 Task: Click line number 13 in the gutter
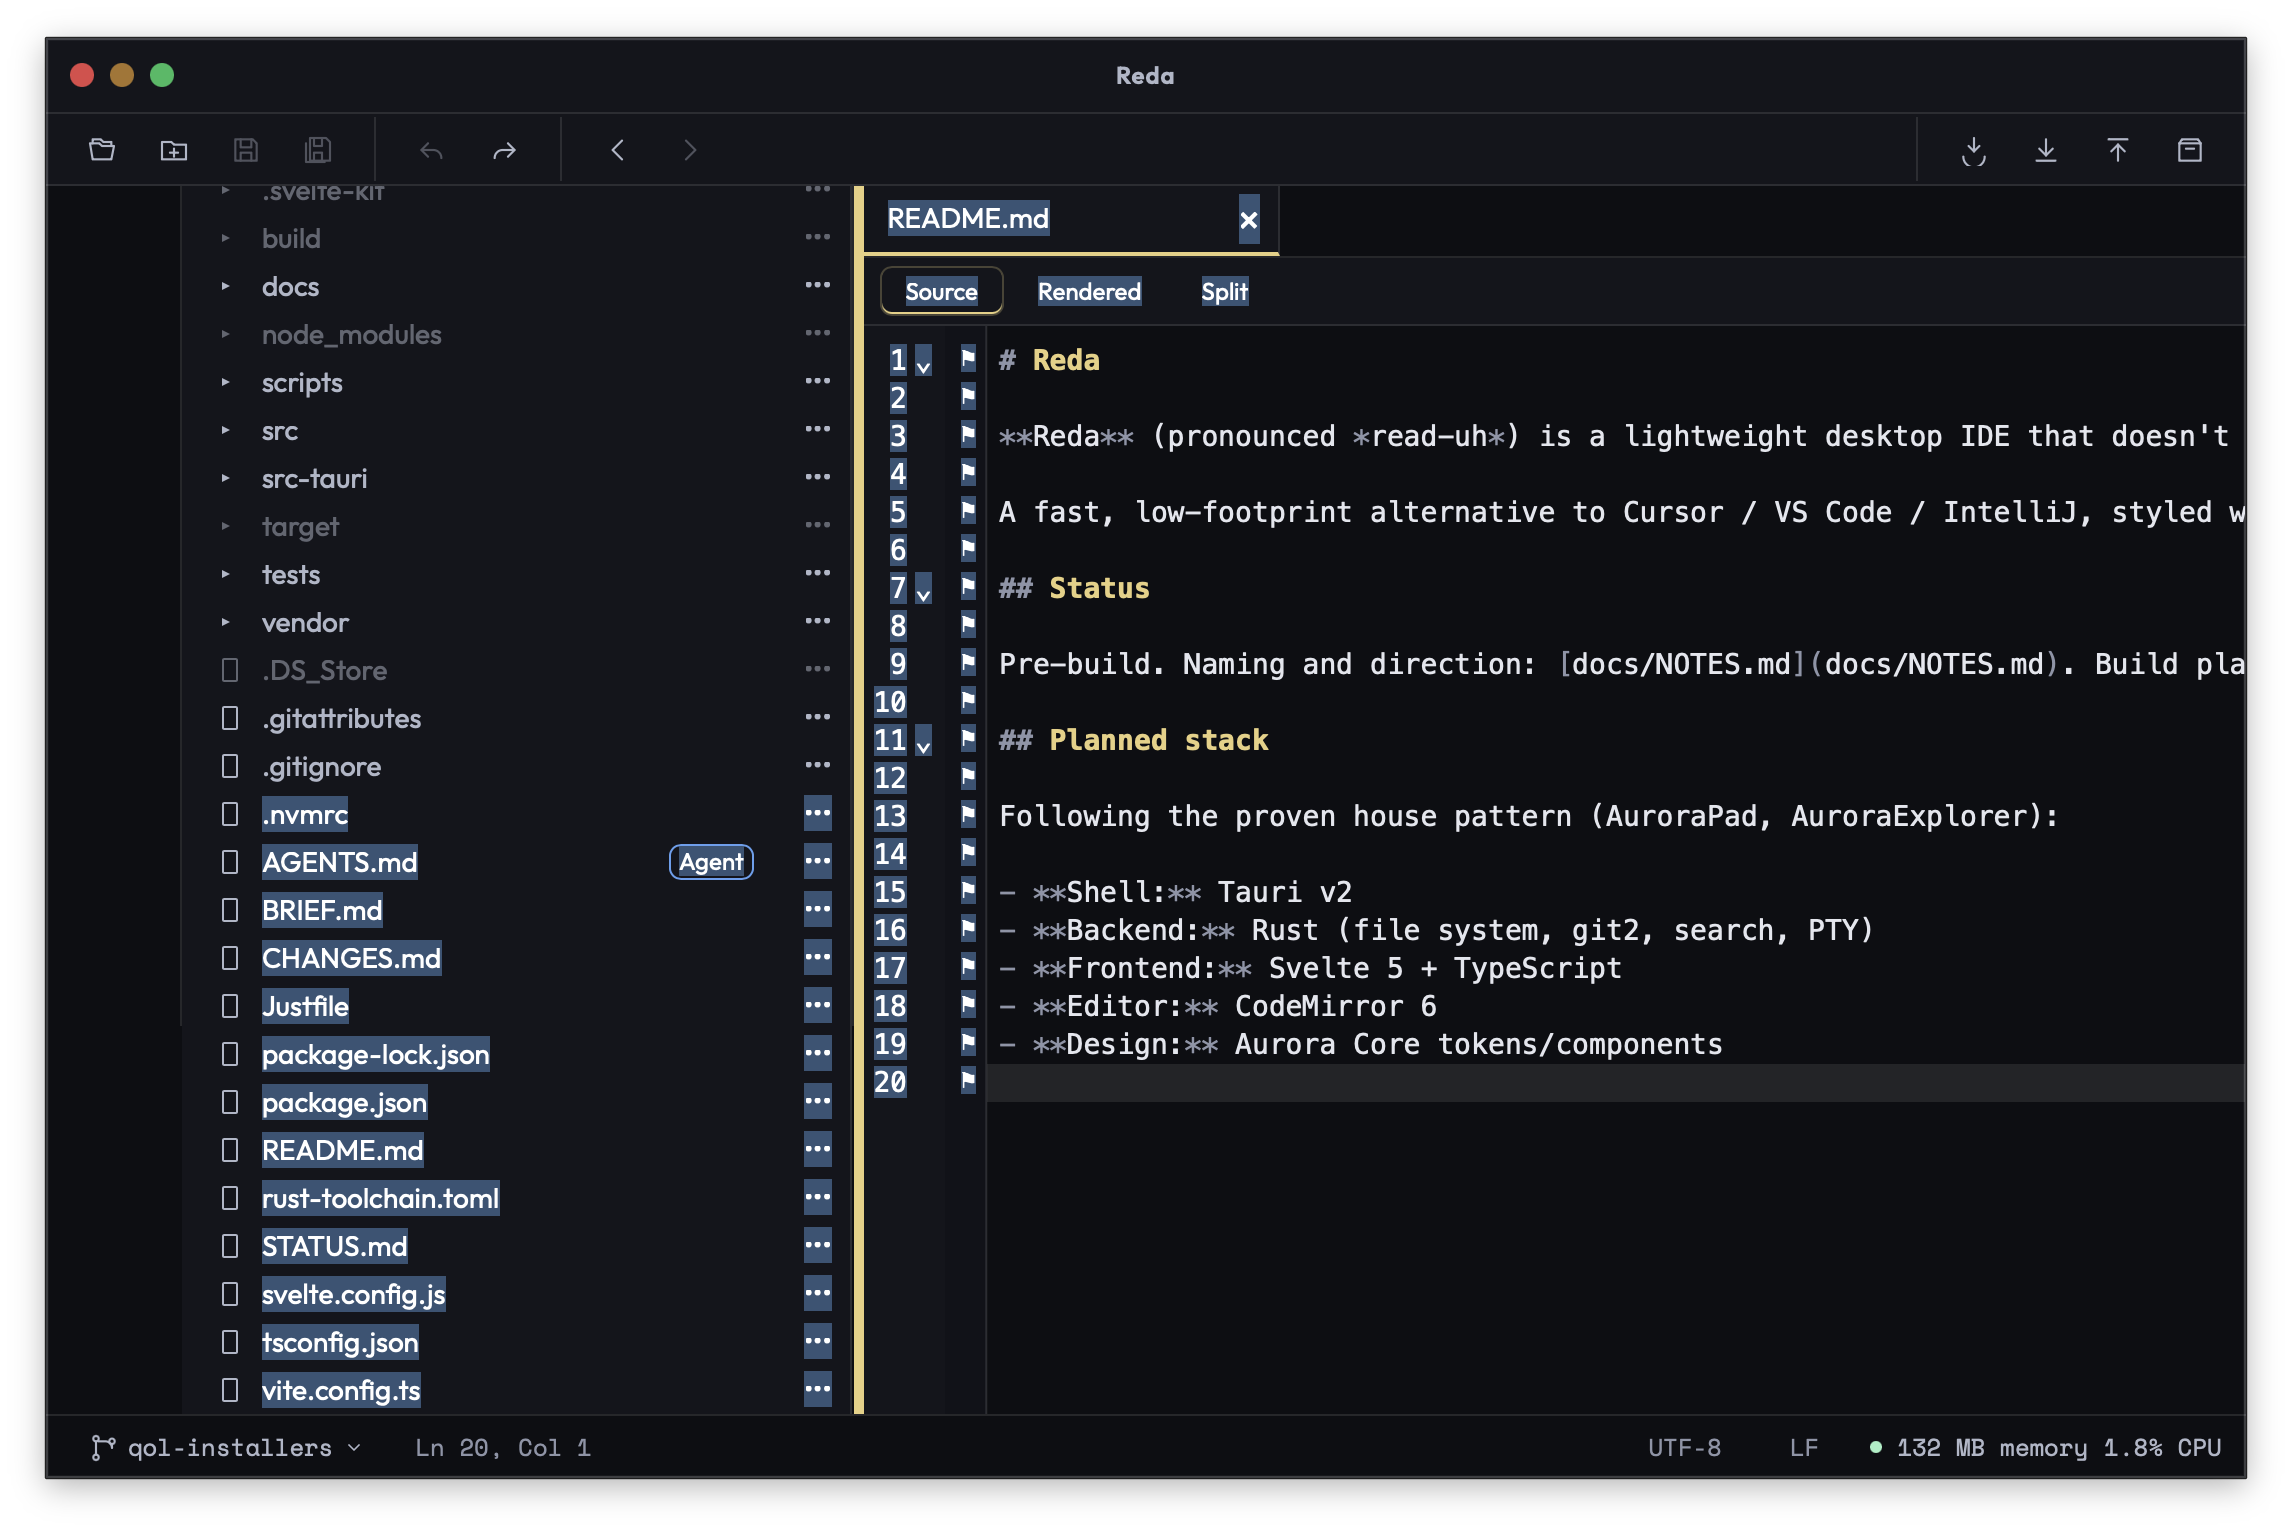(x=890, y=816)
